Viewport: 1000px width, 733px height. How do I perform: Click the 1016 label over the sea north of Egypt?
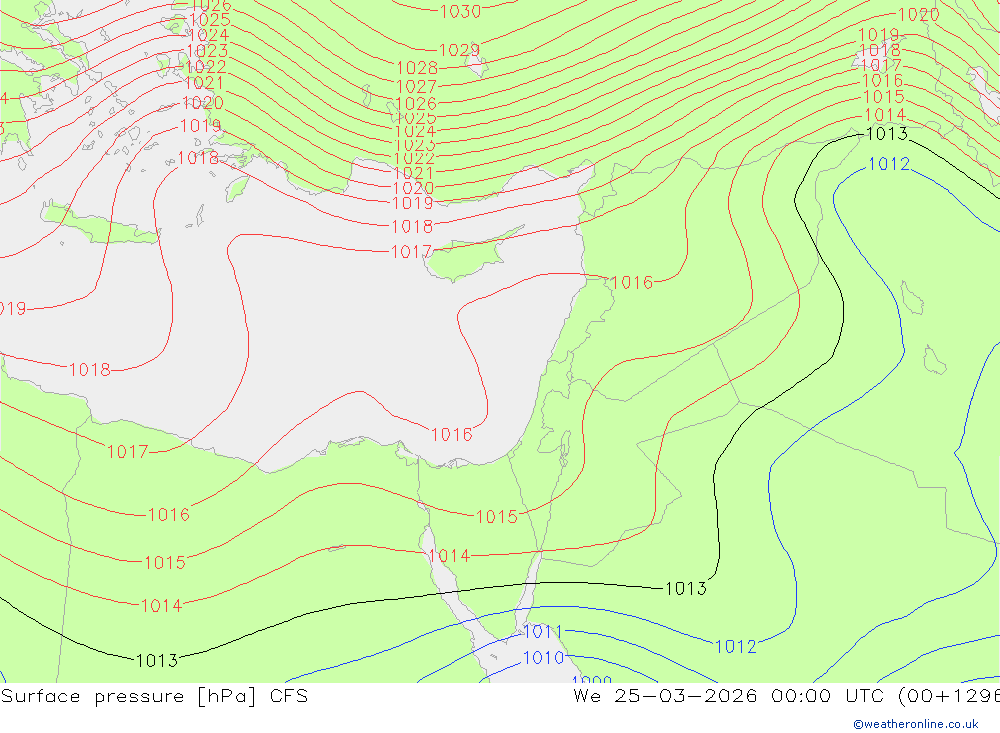point(452,434)
